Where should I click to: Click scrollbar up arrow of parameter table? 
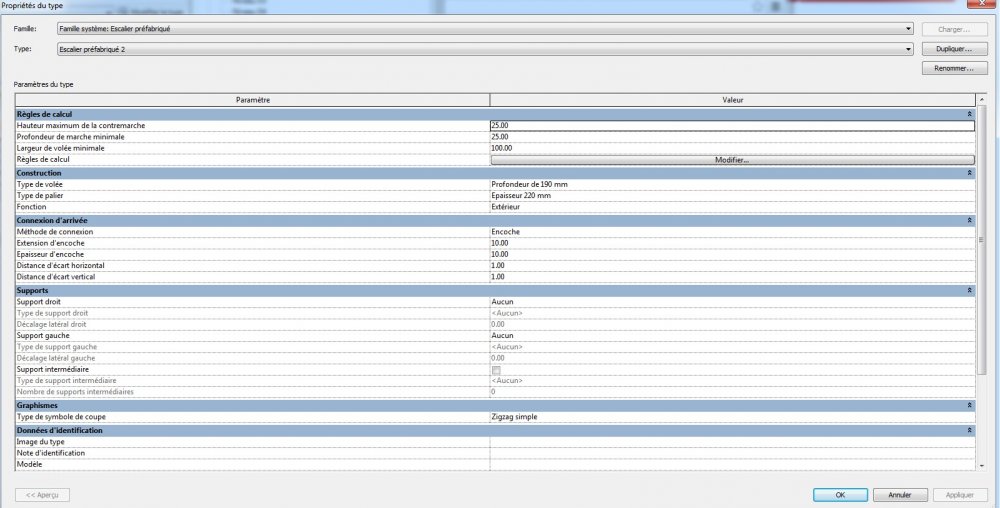982,100
